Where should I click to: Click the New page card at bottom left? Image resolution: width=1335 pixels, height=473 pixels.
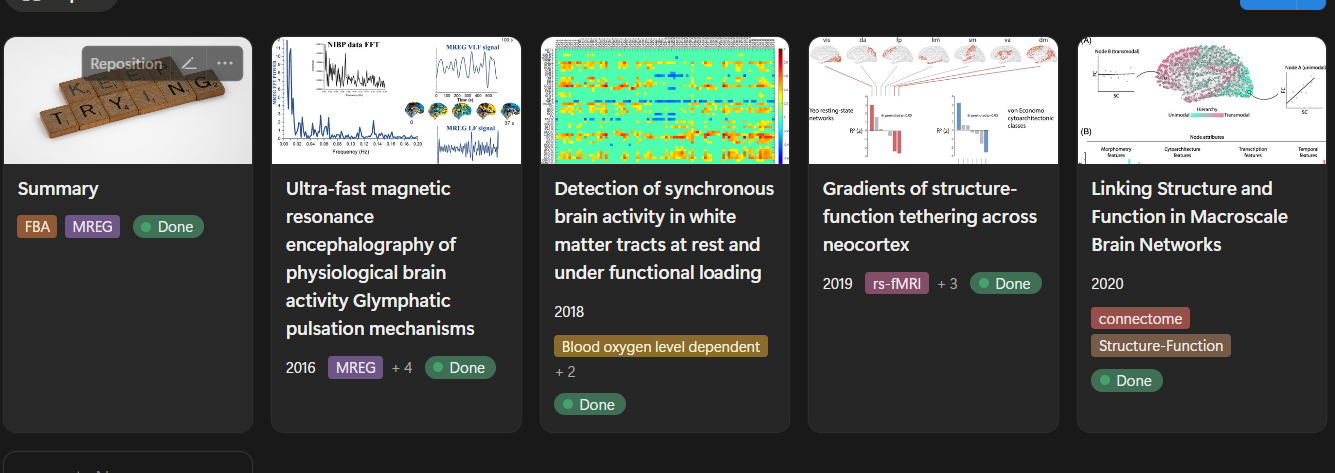click(127, 463)
